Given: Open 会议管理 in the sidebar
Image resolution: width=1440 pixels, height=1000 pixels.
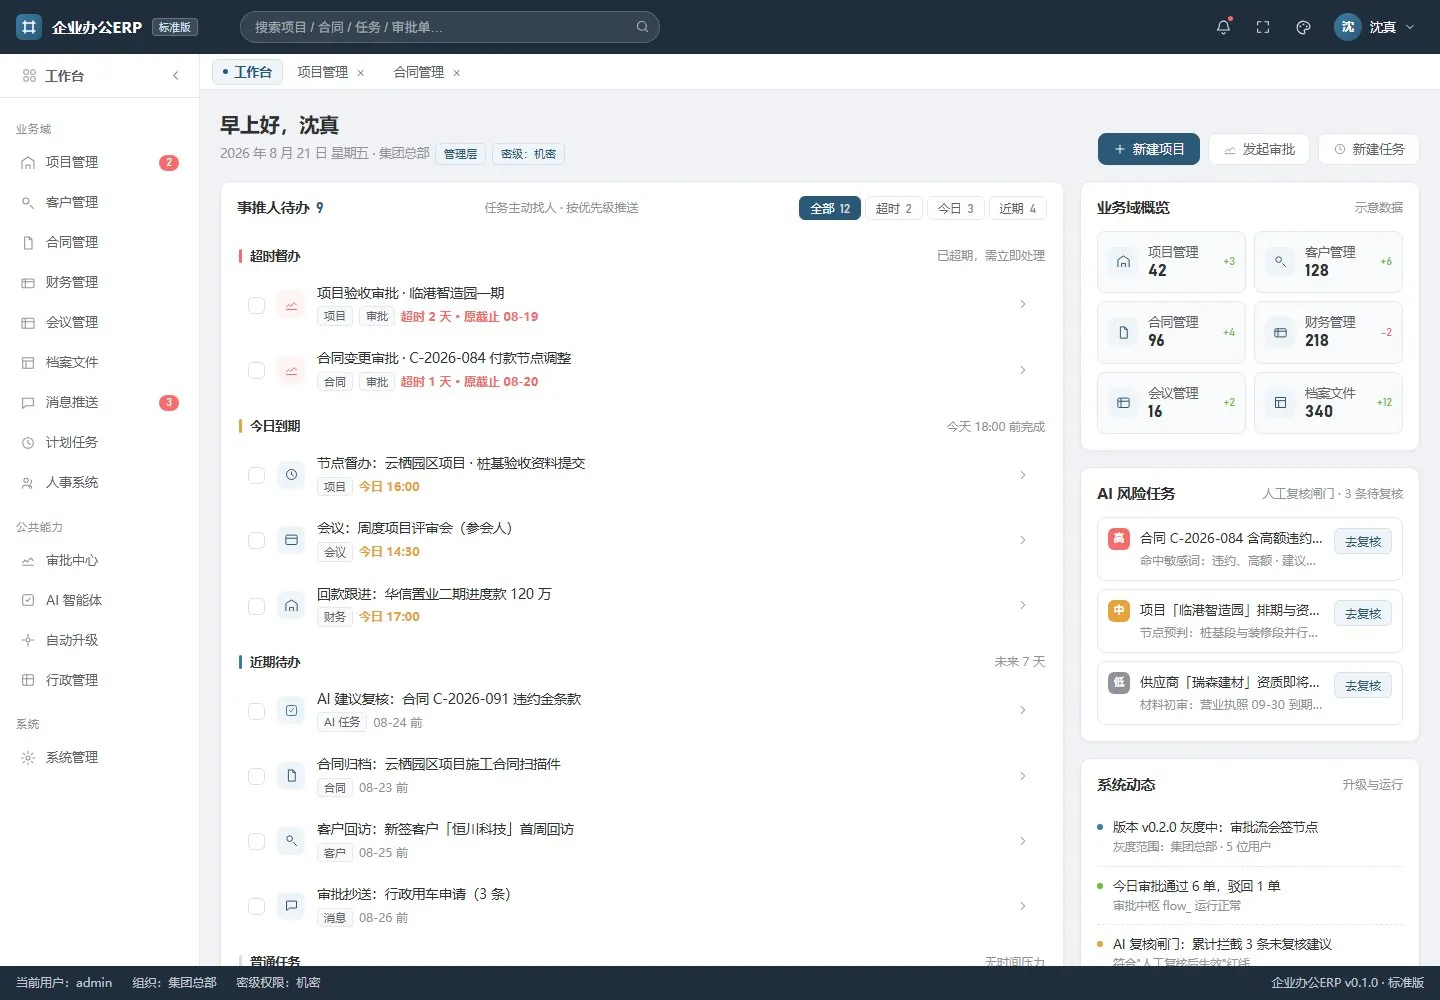Looking at the screenshot, I should pos(100,322).
